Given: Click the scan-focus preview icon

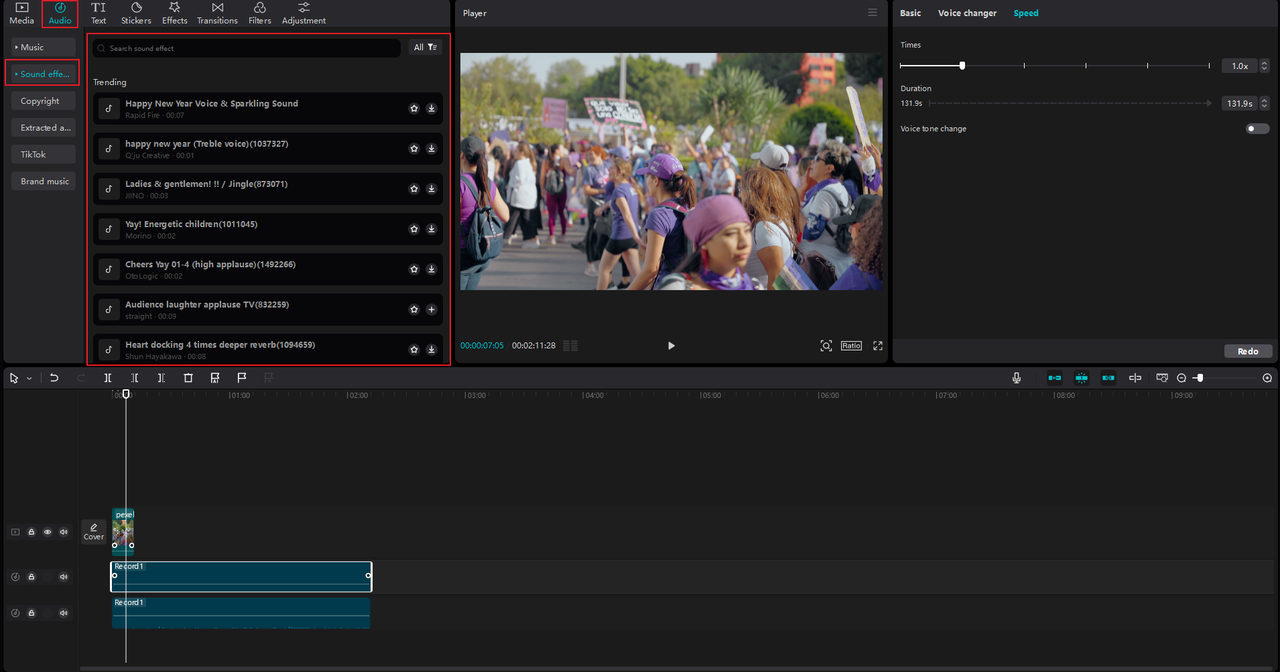Looking at the screenshot, I should (x=826, y=346).
